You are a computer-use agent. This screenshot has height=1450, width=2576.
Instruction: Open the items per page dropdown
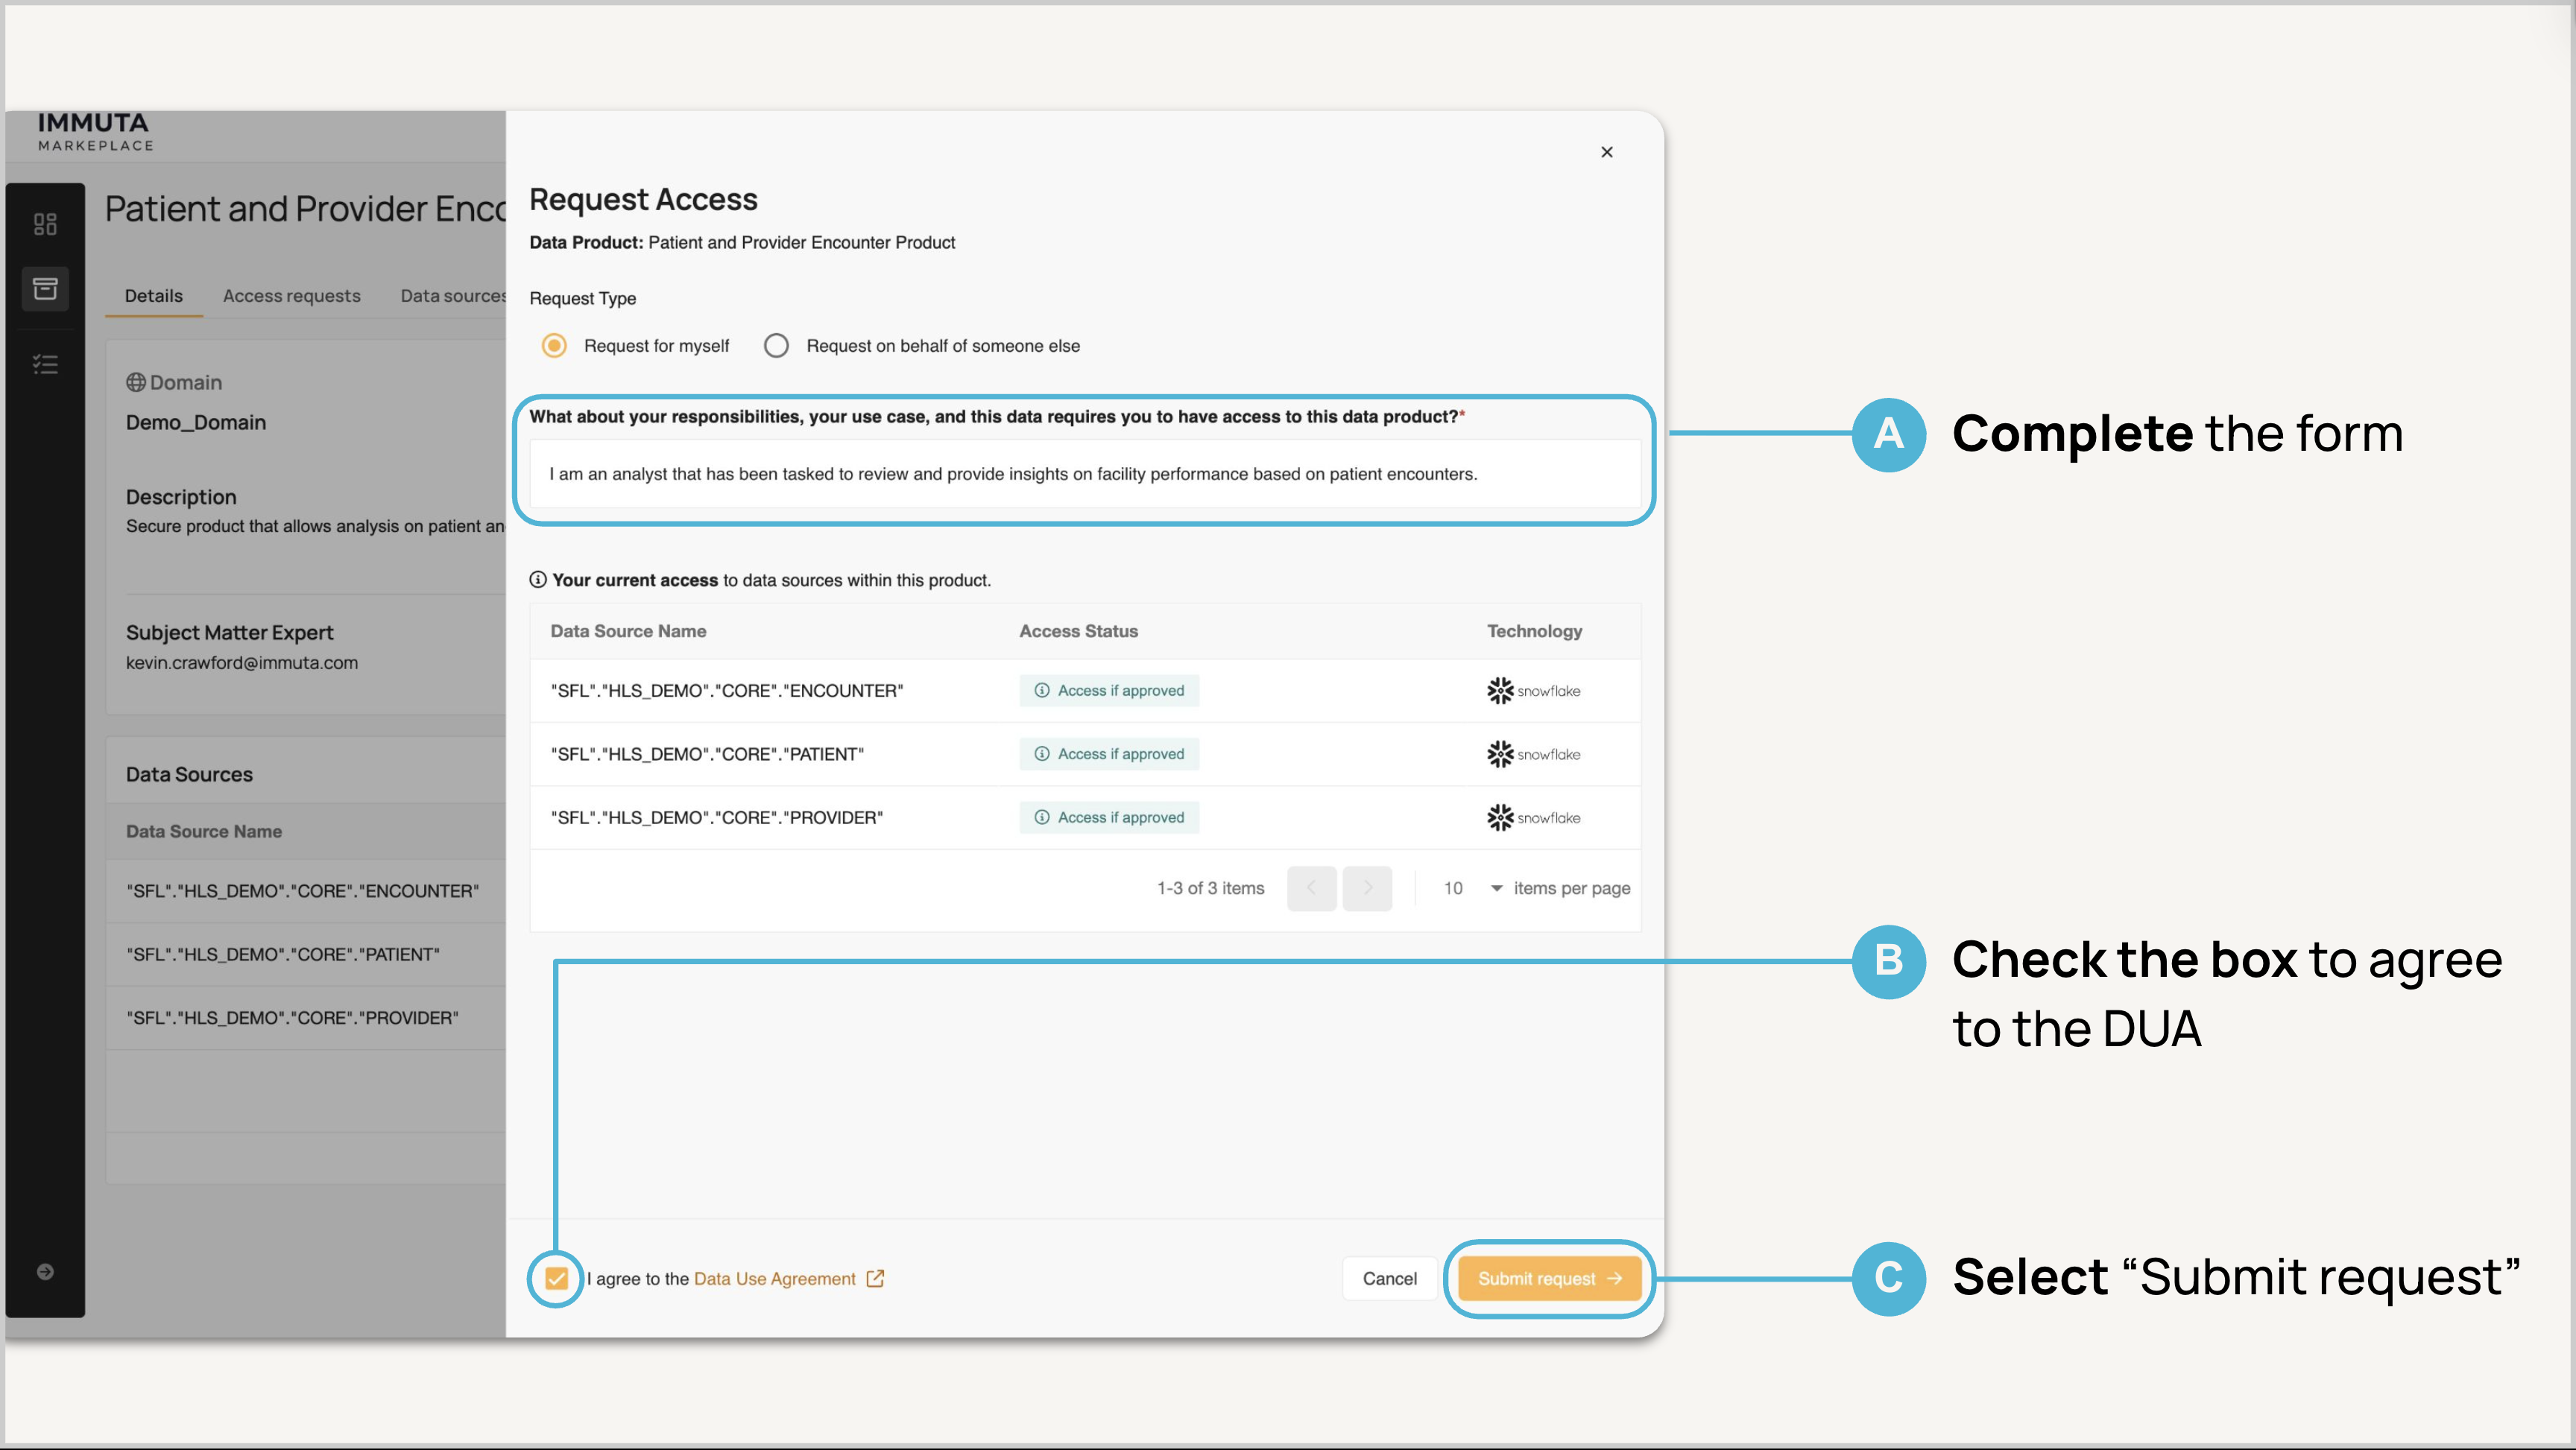[1474, 888]
